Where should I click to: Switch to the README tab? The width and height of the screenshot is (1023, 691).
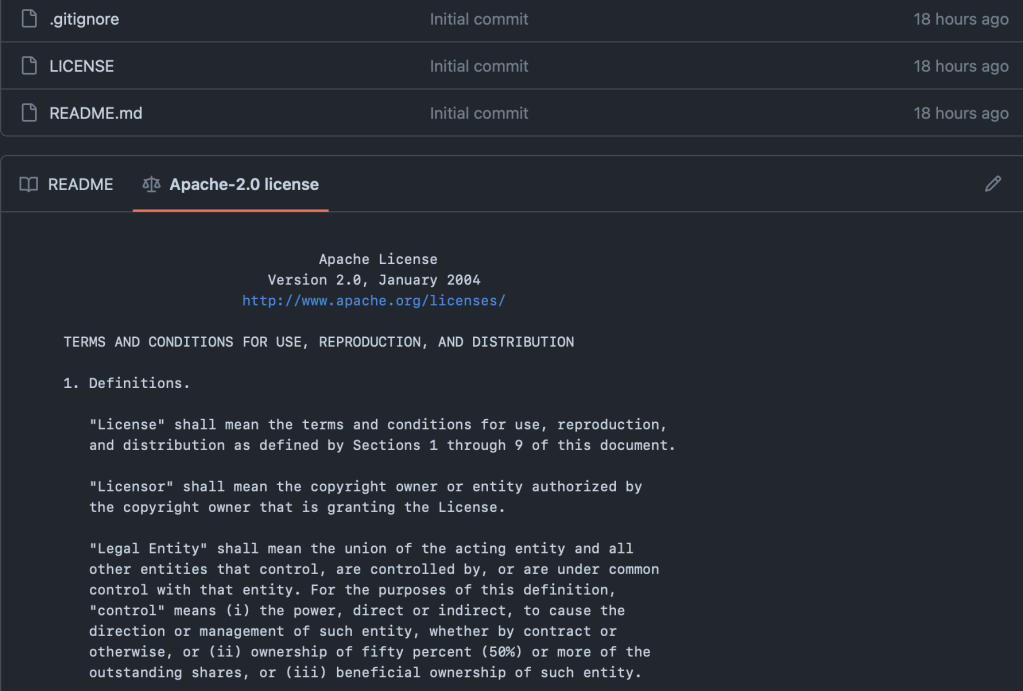click(77, 184)
